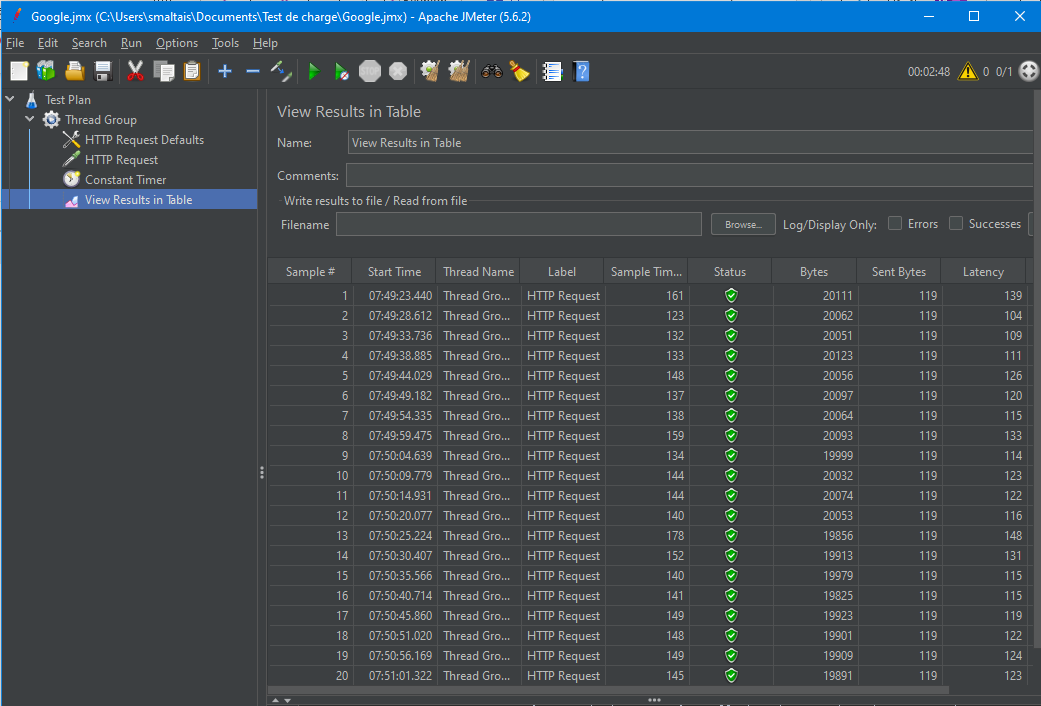Open the Options menu

[x=176, y=43]
